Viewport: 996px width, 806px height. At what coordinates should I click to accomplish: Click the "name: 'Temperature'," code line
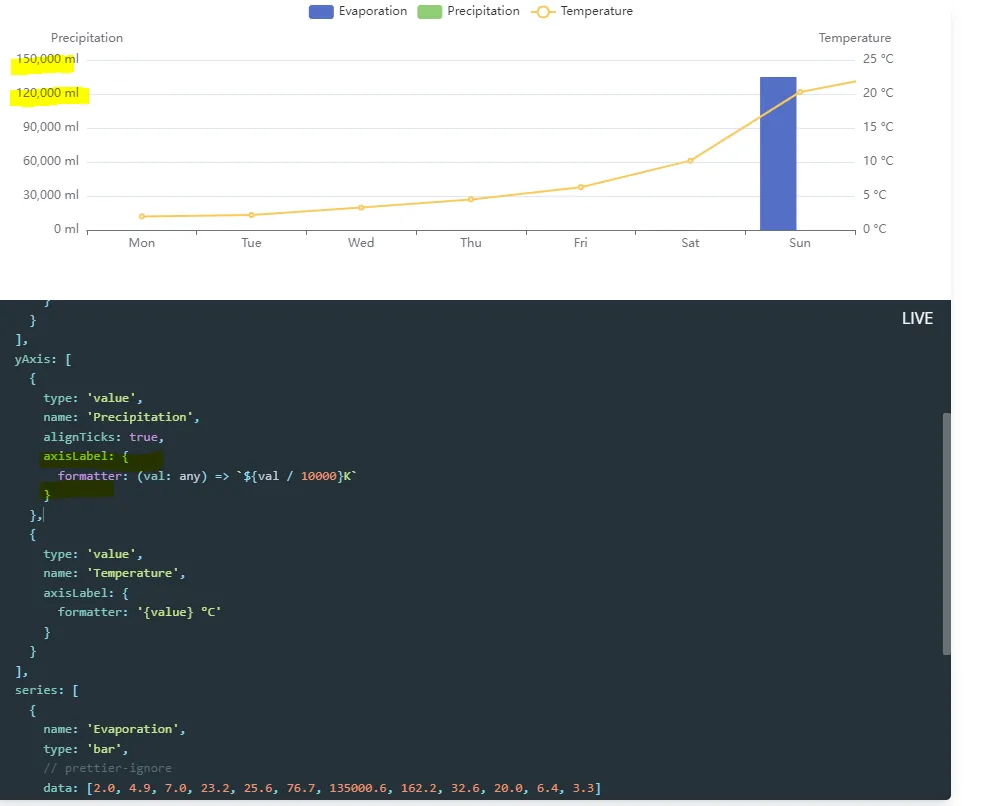point(114,574)
